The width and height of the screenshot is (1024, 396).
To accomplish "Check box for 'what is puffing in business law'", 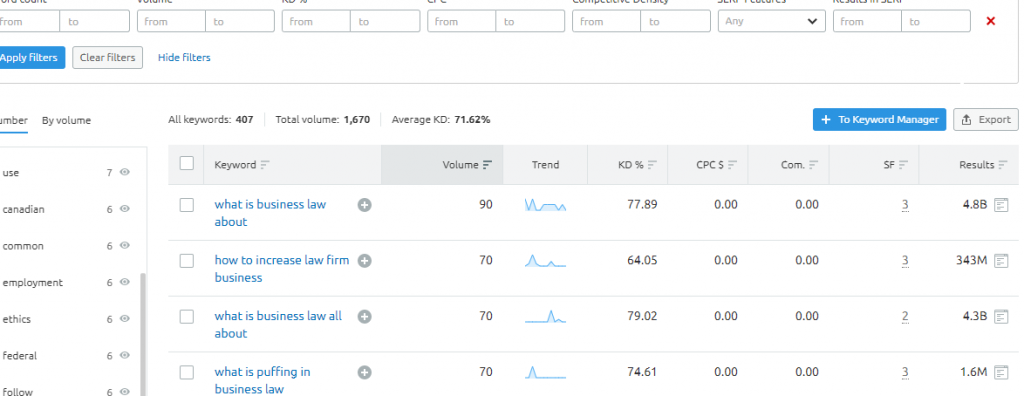I will tap(187, 372).
